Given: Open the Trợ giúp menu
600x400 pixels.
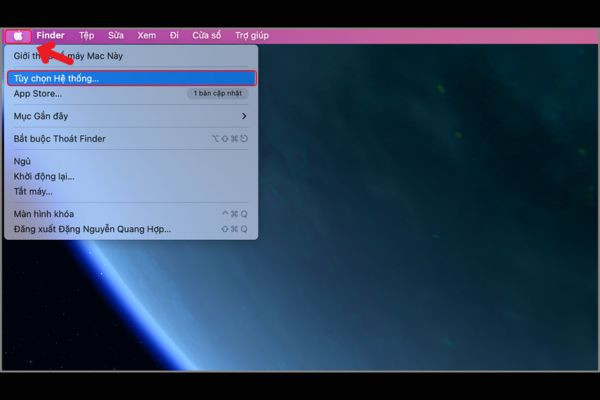Looking at the screenshot, I should click(x=252, y=36).
